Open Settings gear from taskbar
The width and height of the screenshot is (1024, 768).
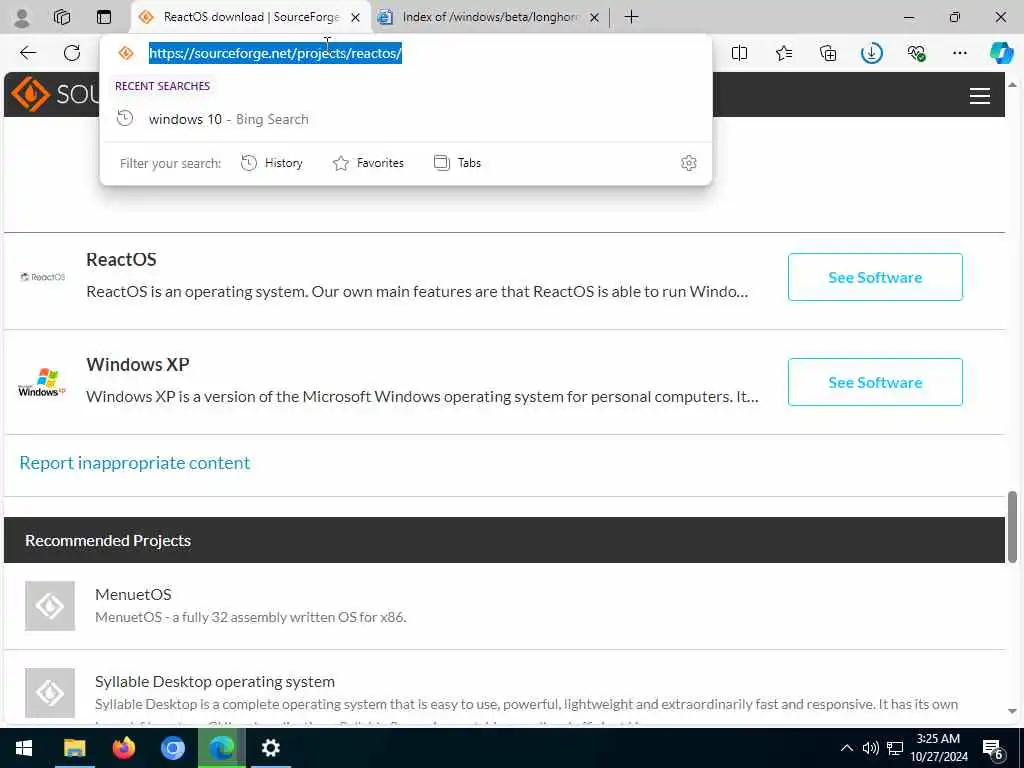click(270, 748)
